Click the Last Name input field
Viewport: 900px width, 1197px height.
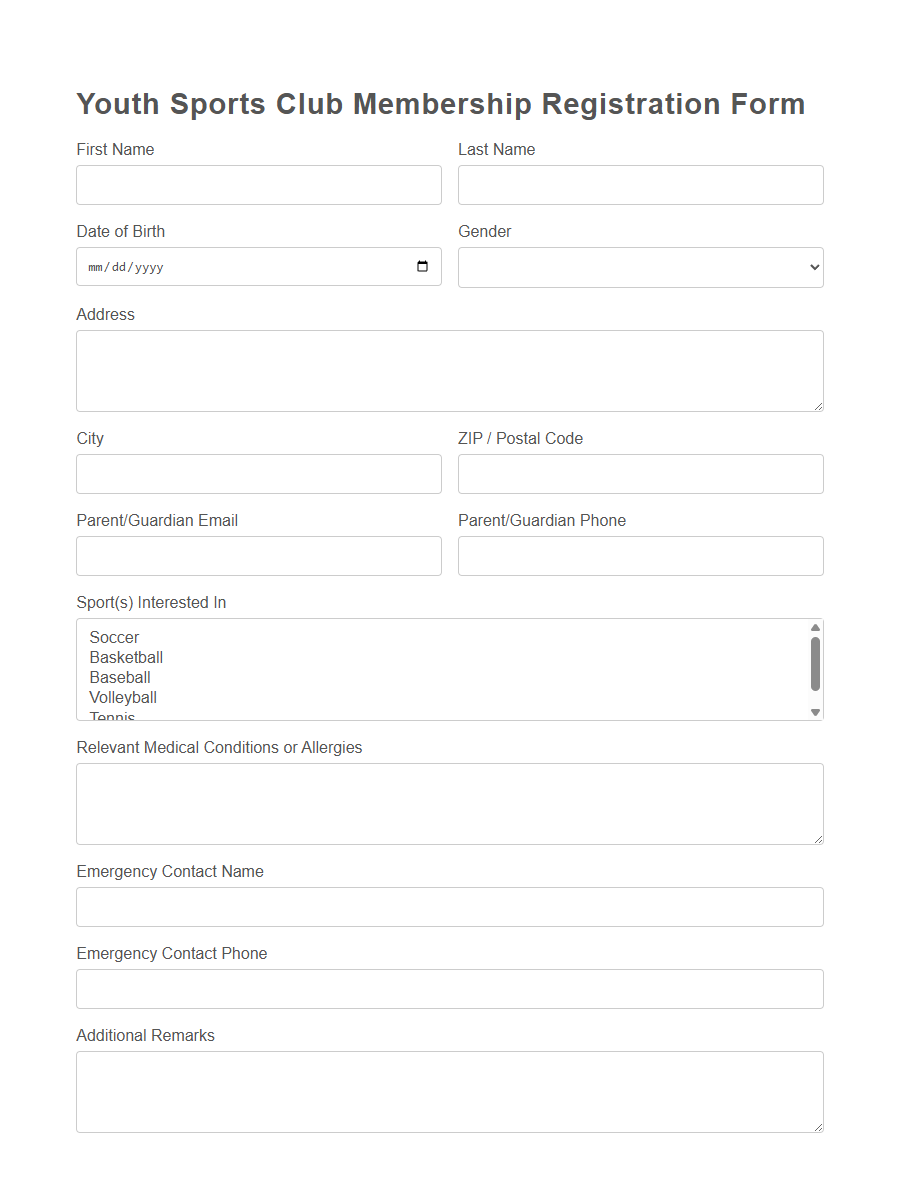coord(640,184)
